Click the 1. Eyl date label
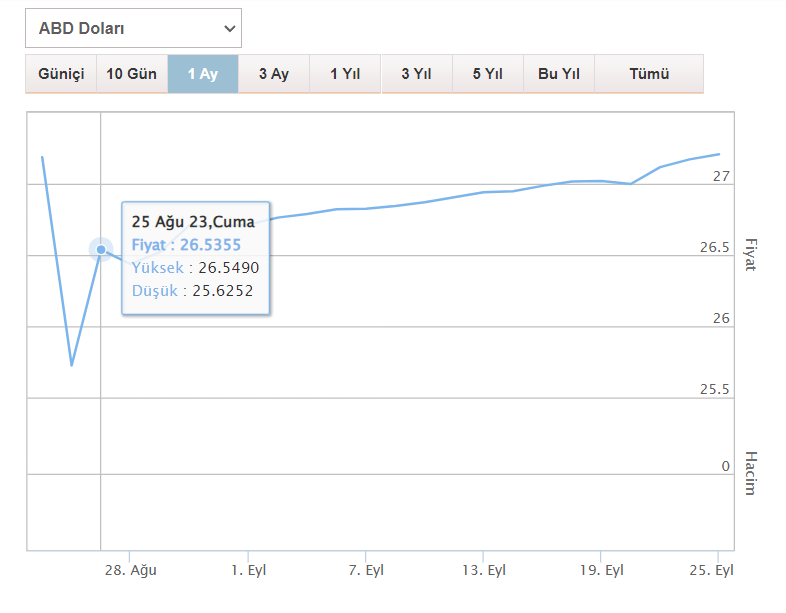This screenshot has height=613, width=786. point(248,570)
